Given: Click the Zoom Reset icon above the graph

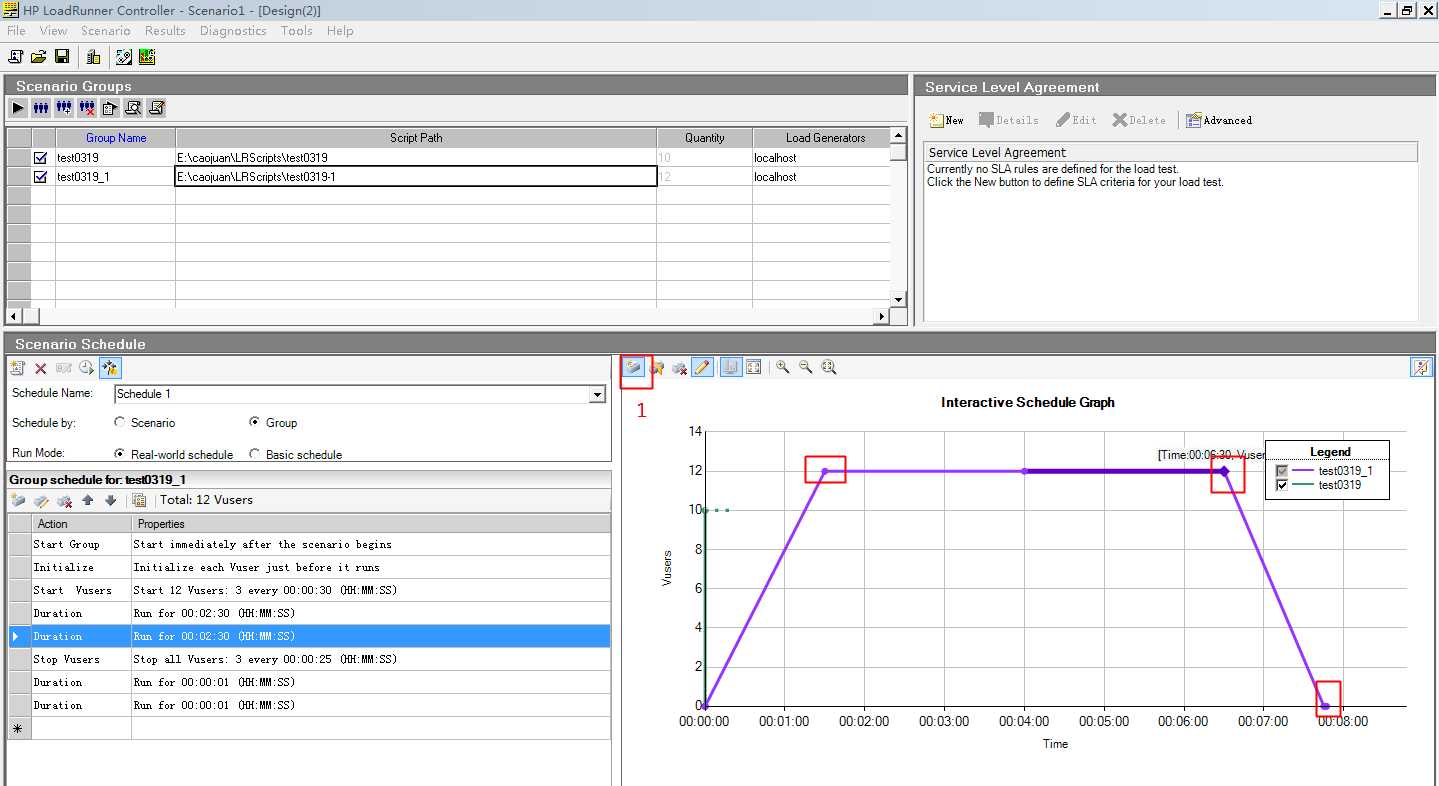Looking at the screenshot, I should coord(829,368).
